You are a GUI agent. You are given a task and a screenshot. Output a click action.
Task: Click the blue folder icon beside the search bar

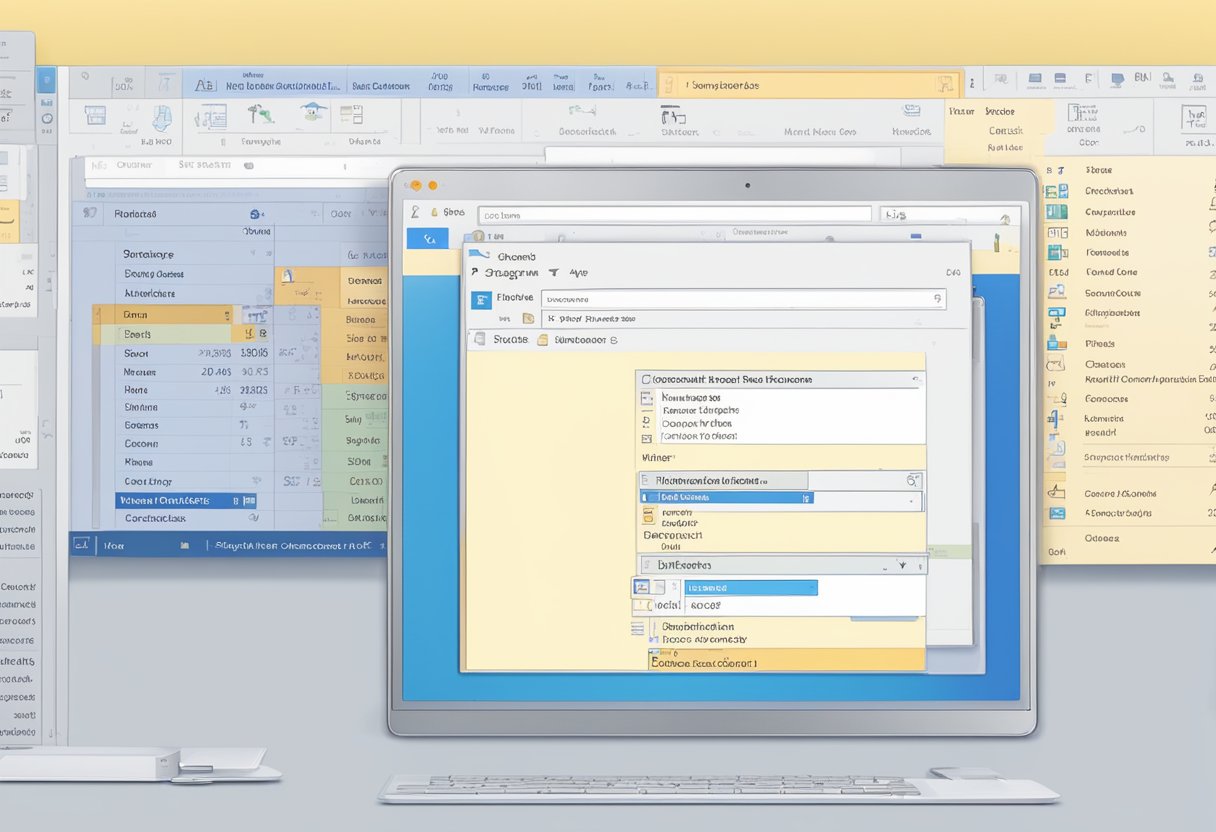(x=480, y=299)
